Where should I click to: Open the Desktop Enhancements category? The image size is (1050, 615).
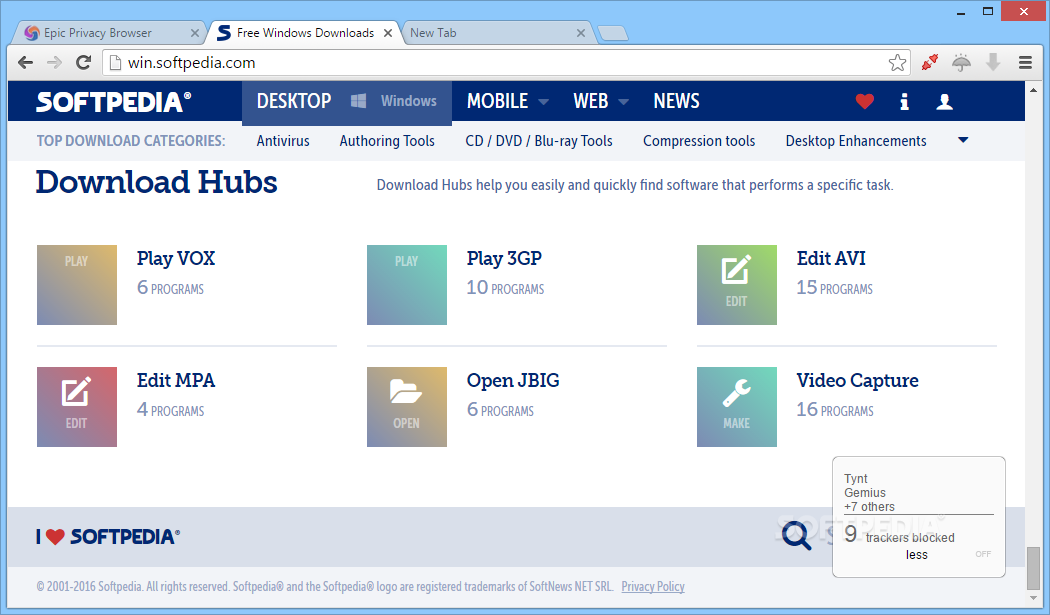[856, 141]
